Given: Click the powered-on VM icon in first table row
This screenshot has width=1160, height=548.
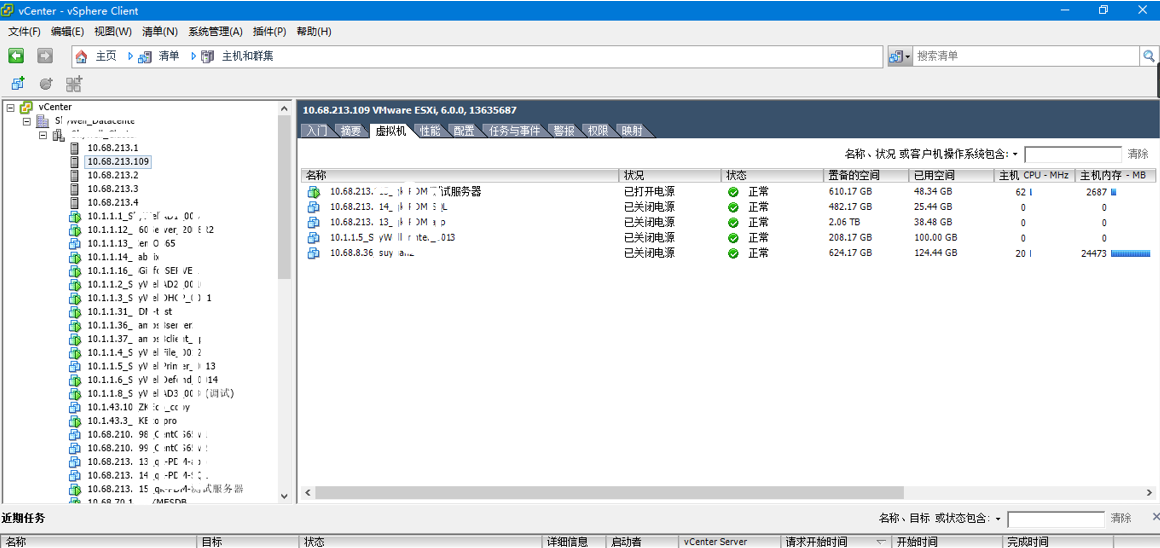Looking at the screenshot, I should [314, 192].
